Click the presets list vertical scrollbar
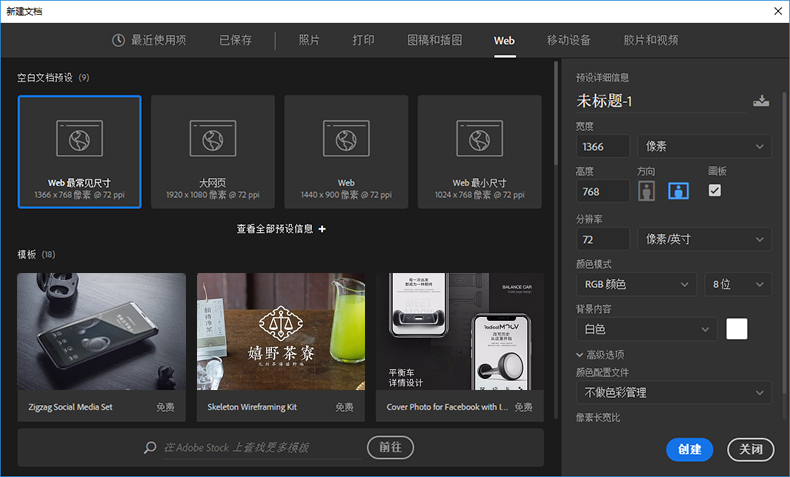 tap(556, 113)
